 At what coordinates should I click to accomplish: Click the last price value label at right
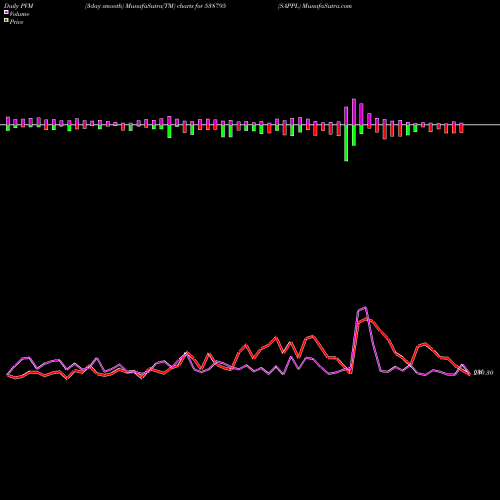[483, 373]
